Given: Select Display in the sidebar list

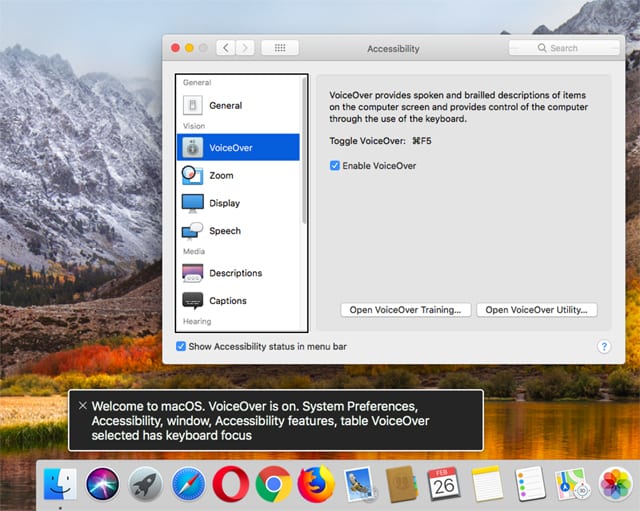Looking at the screenshot, I should (238, 203).
